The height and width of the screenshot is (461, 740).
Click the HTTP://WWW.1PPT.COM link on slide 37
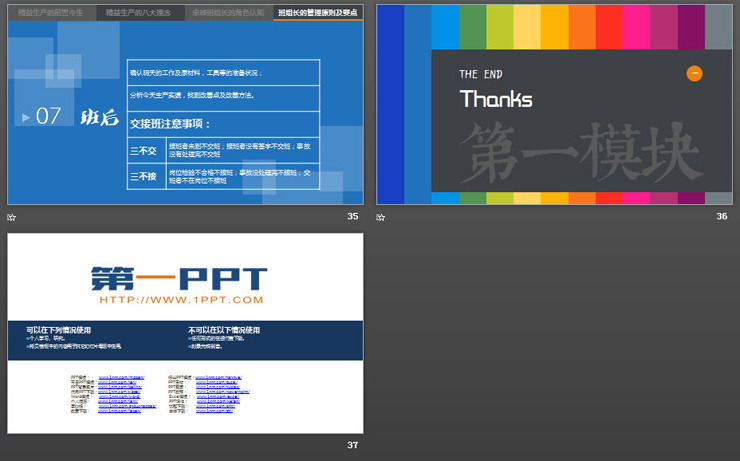[x=181, y=300]
